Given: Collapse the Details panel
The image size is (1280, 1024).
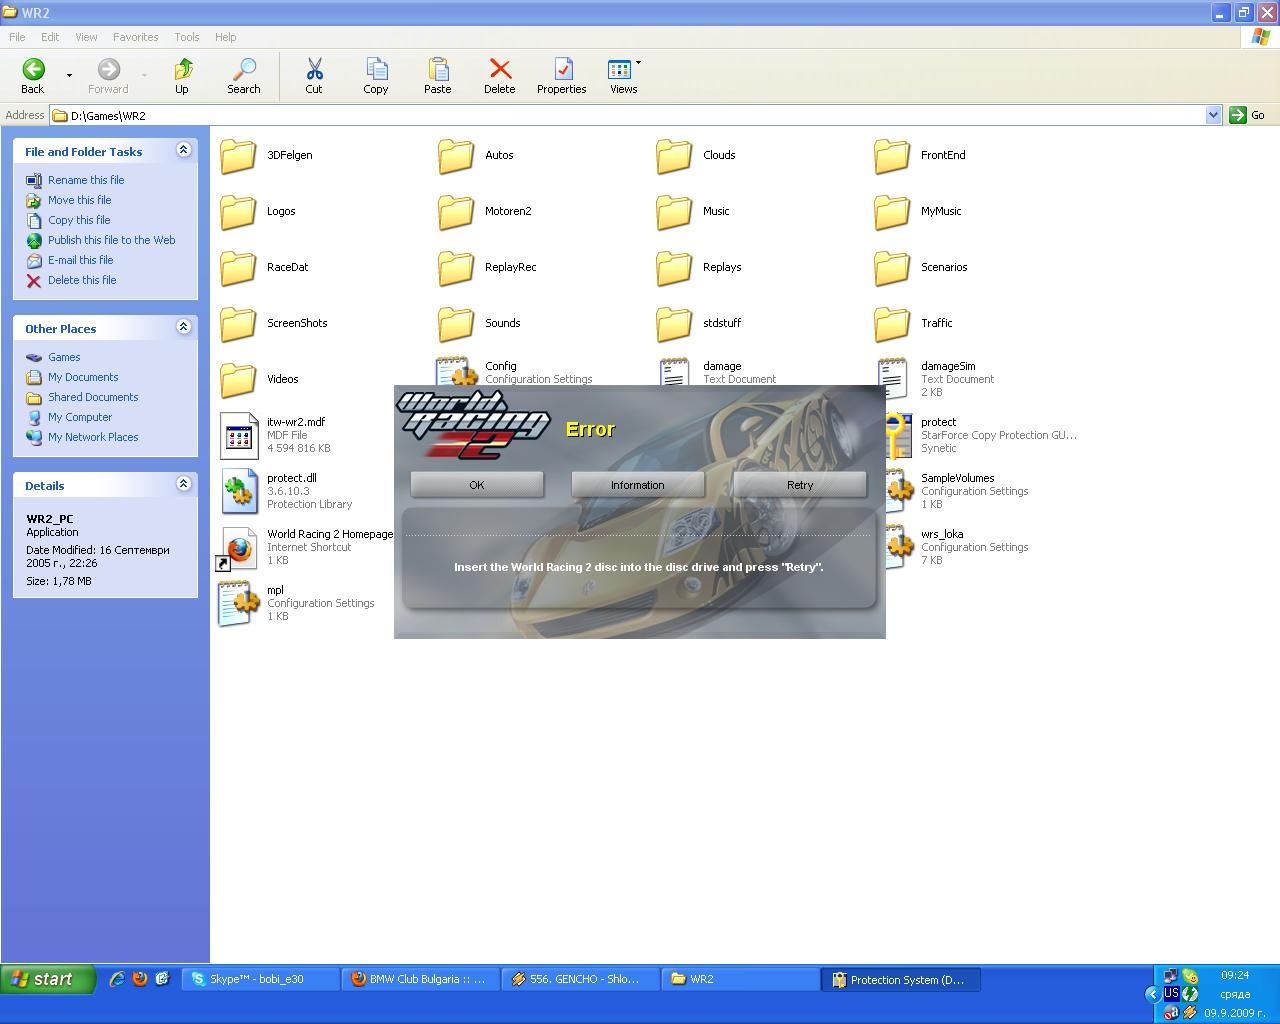Looking at the screenshot, I should pyautogui.click(x=183, y=484).
